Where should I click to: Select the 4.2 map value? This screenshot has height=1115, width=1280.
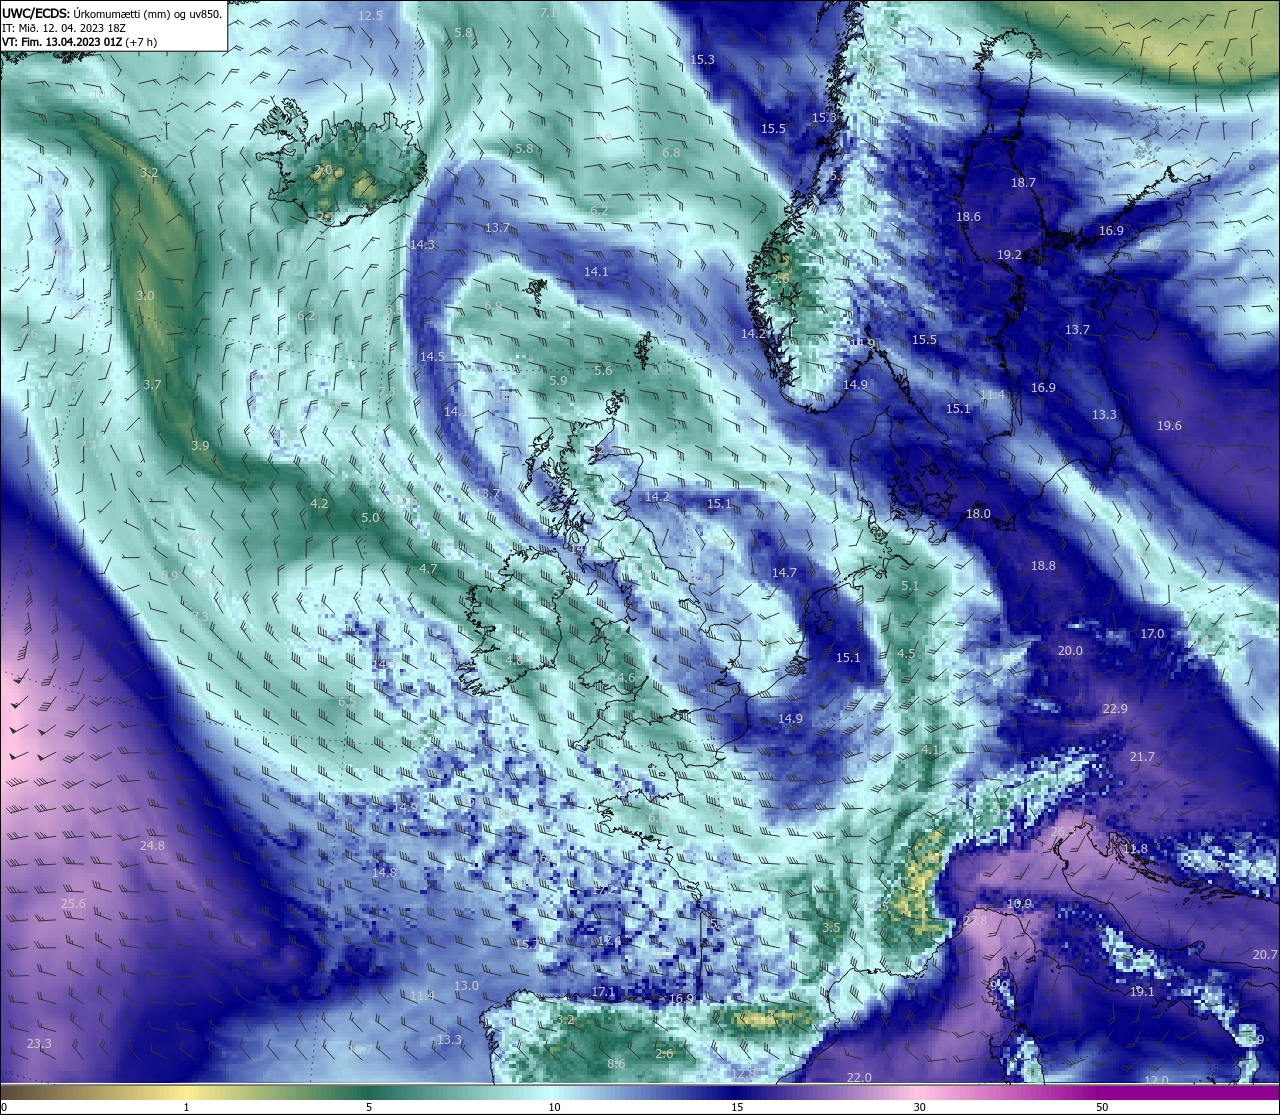tap(319, 504)
